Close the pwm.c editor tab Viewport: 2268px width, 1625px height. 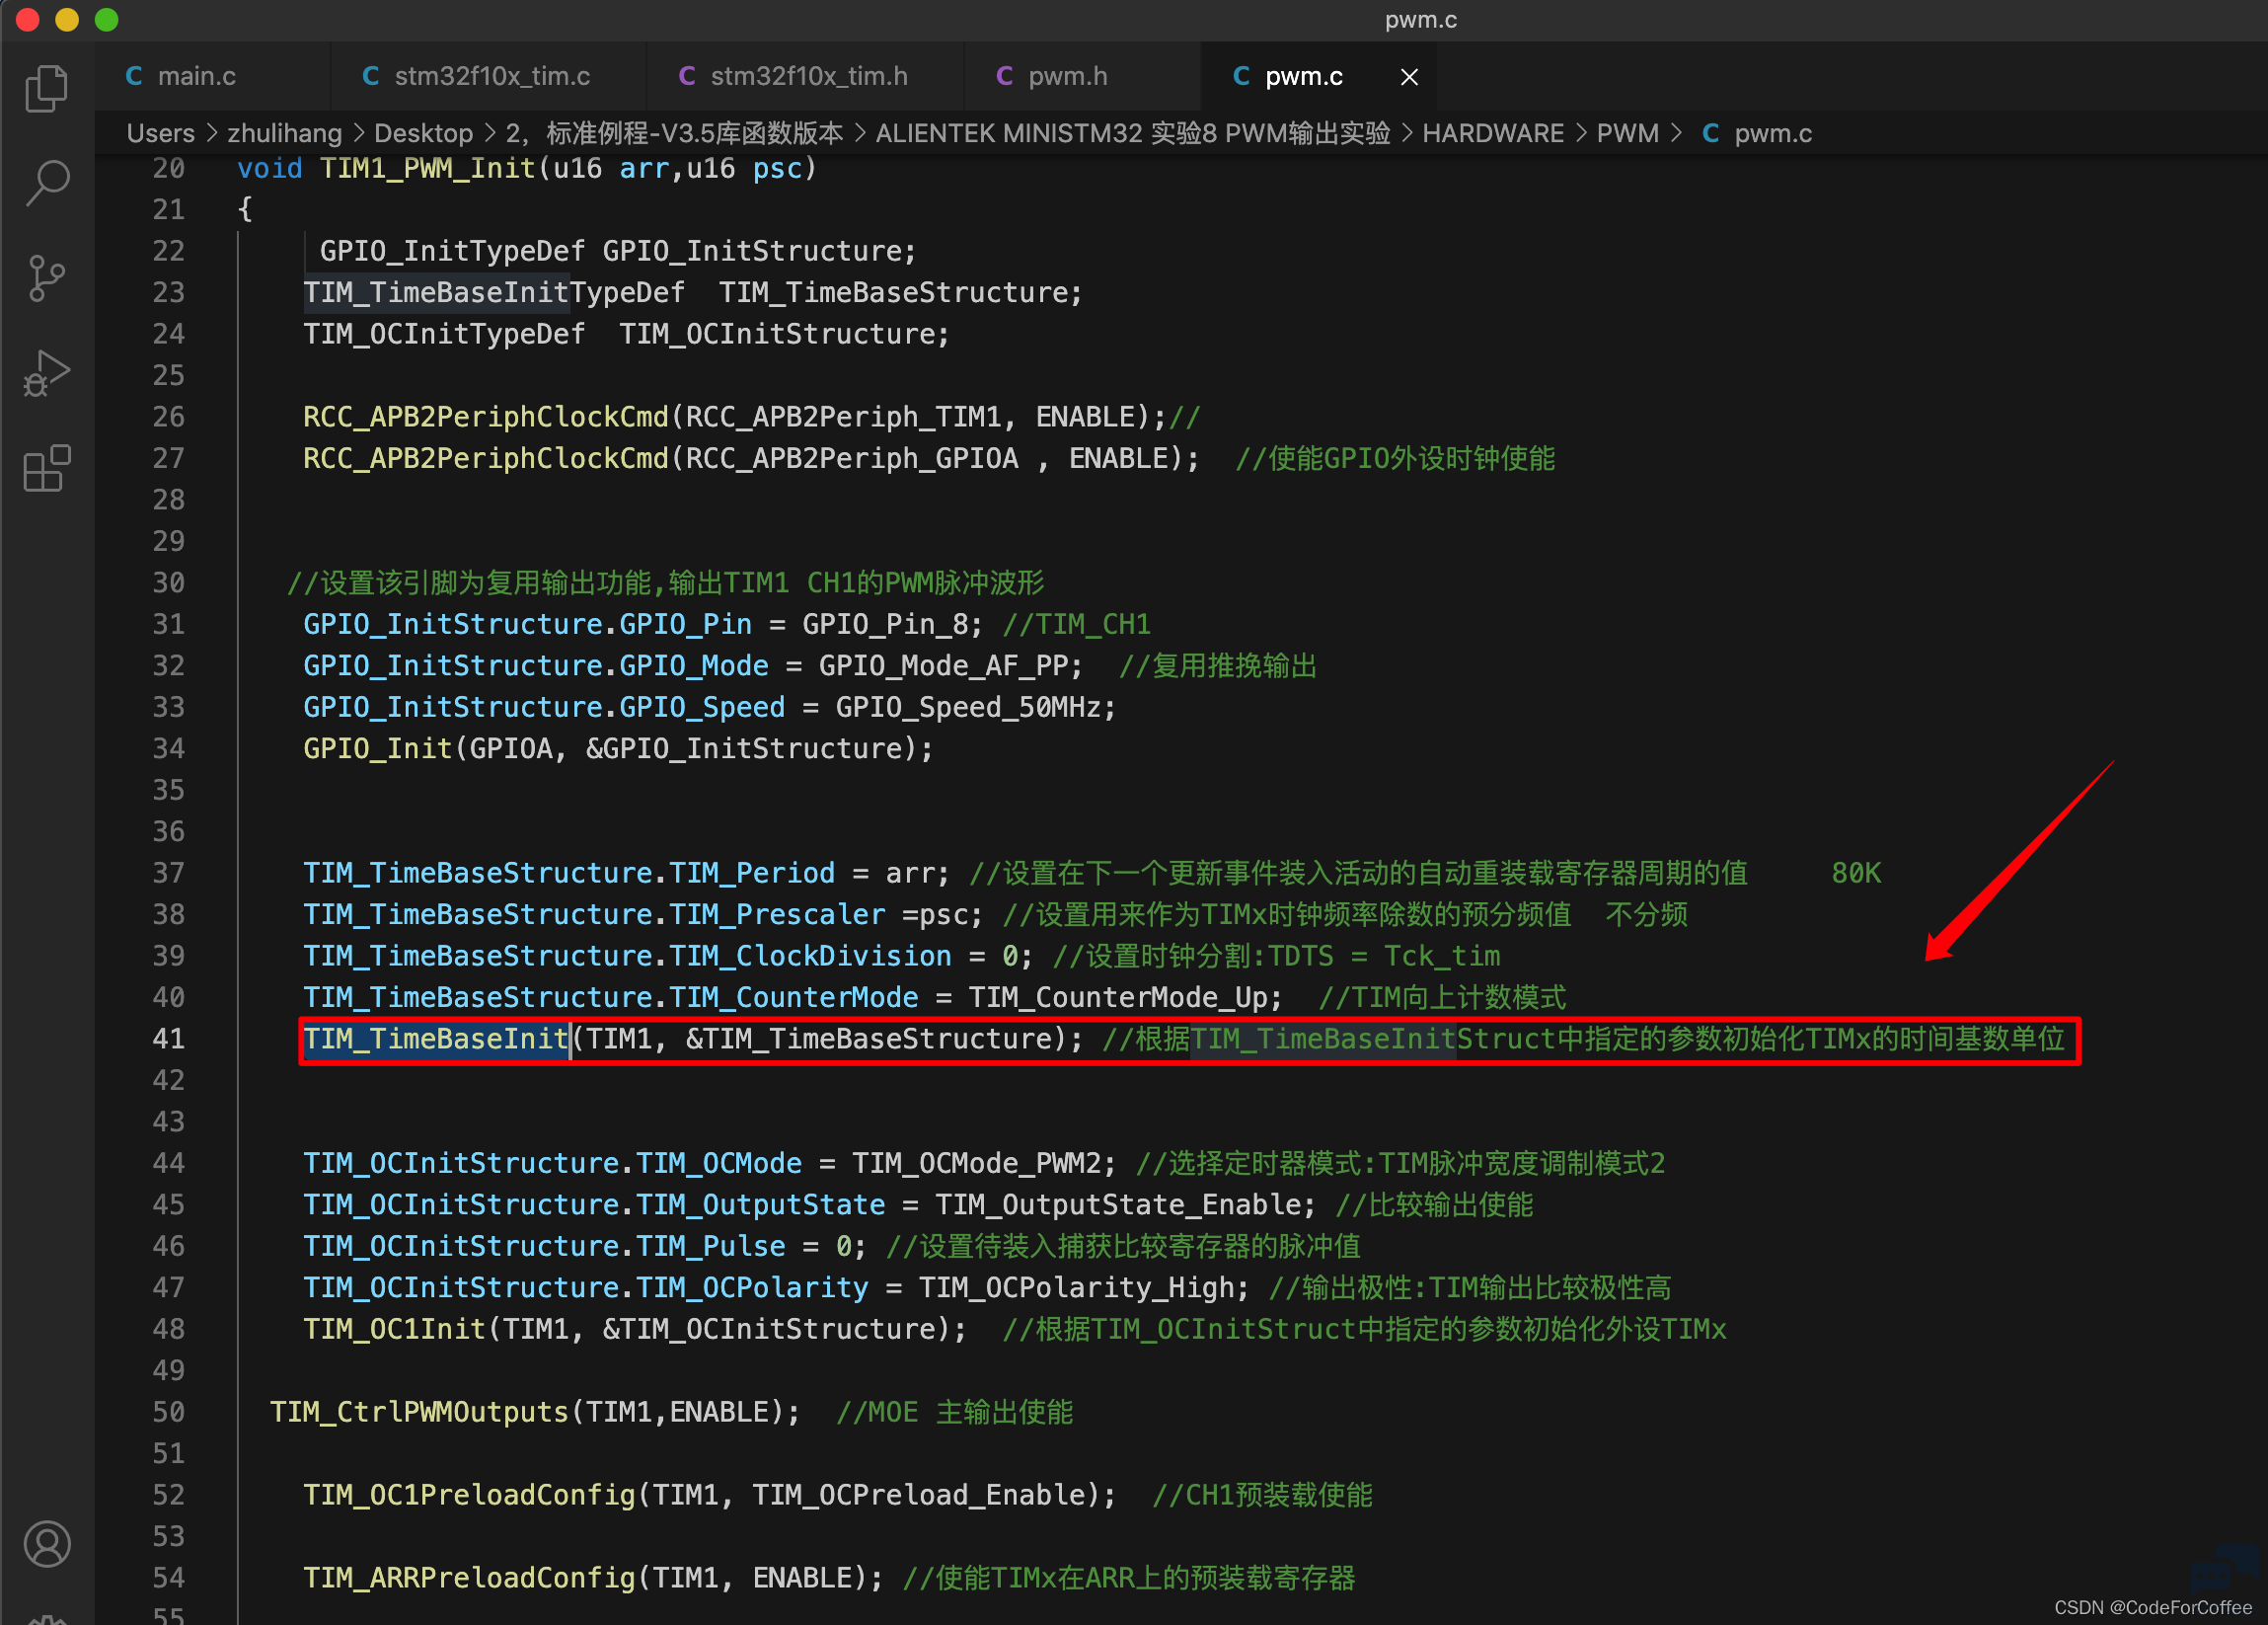(1409, 77)
